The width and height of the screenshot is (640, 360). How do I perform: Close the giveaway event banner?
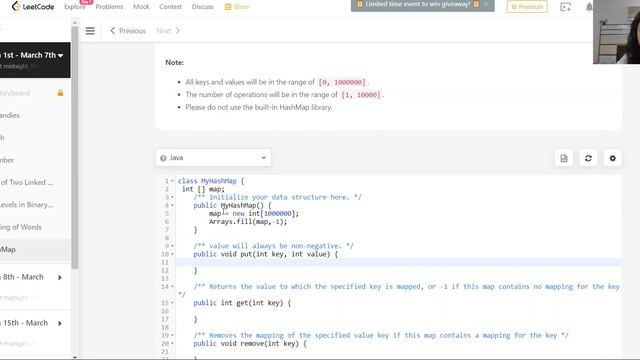pyautogui.click(x=486, y=4)
